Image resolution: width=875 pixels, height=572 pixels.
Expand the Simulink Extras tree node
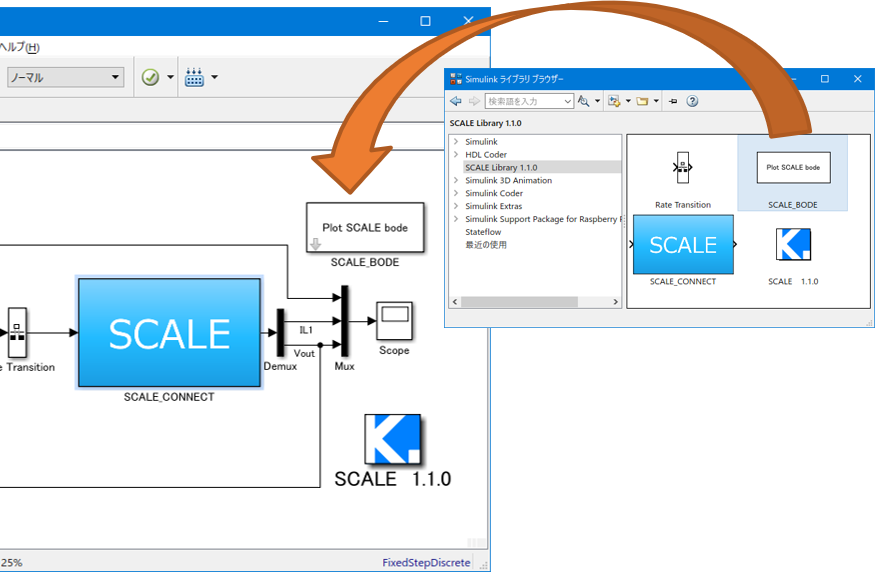[456, 206]
